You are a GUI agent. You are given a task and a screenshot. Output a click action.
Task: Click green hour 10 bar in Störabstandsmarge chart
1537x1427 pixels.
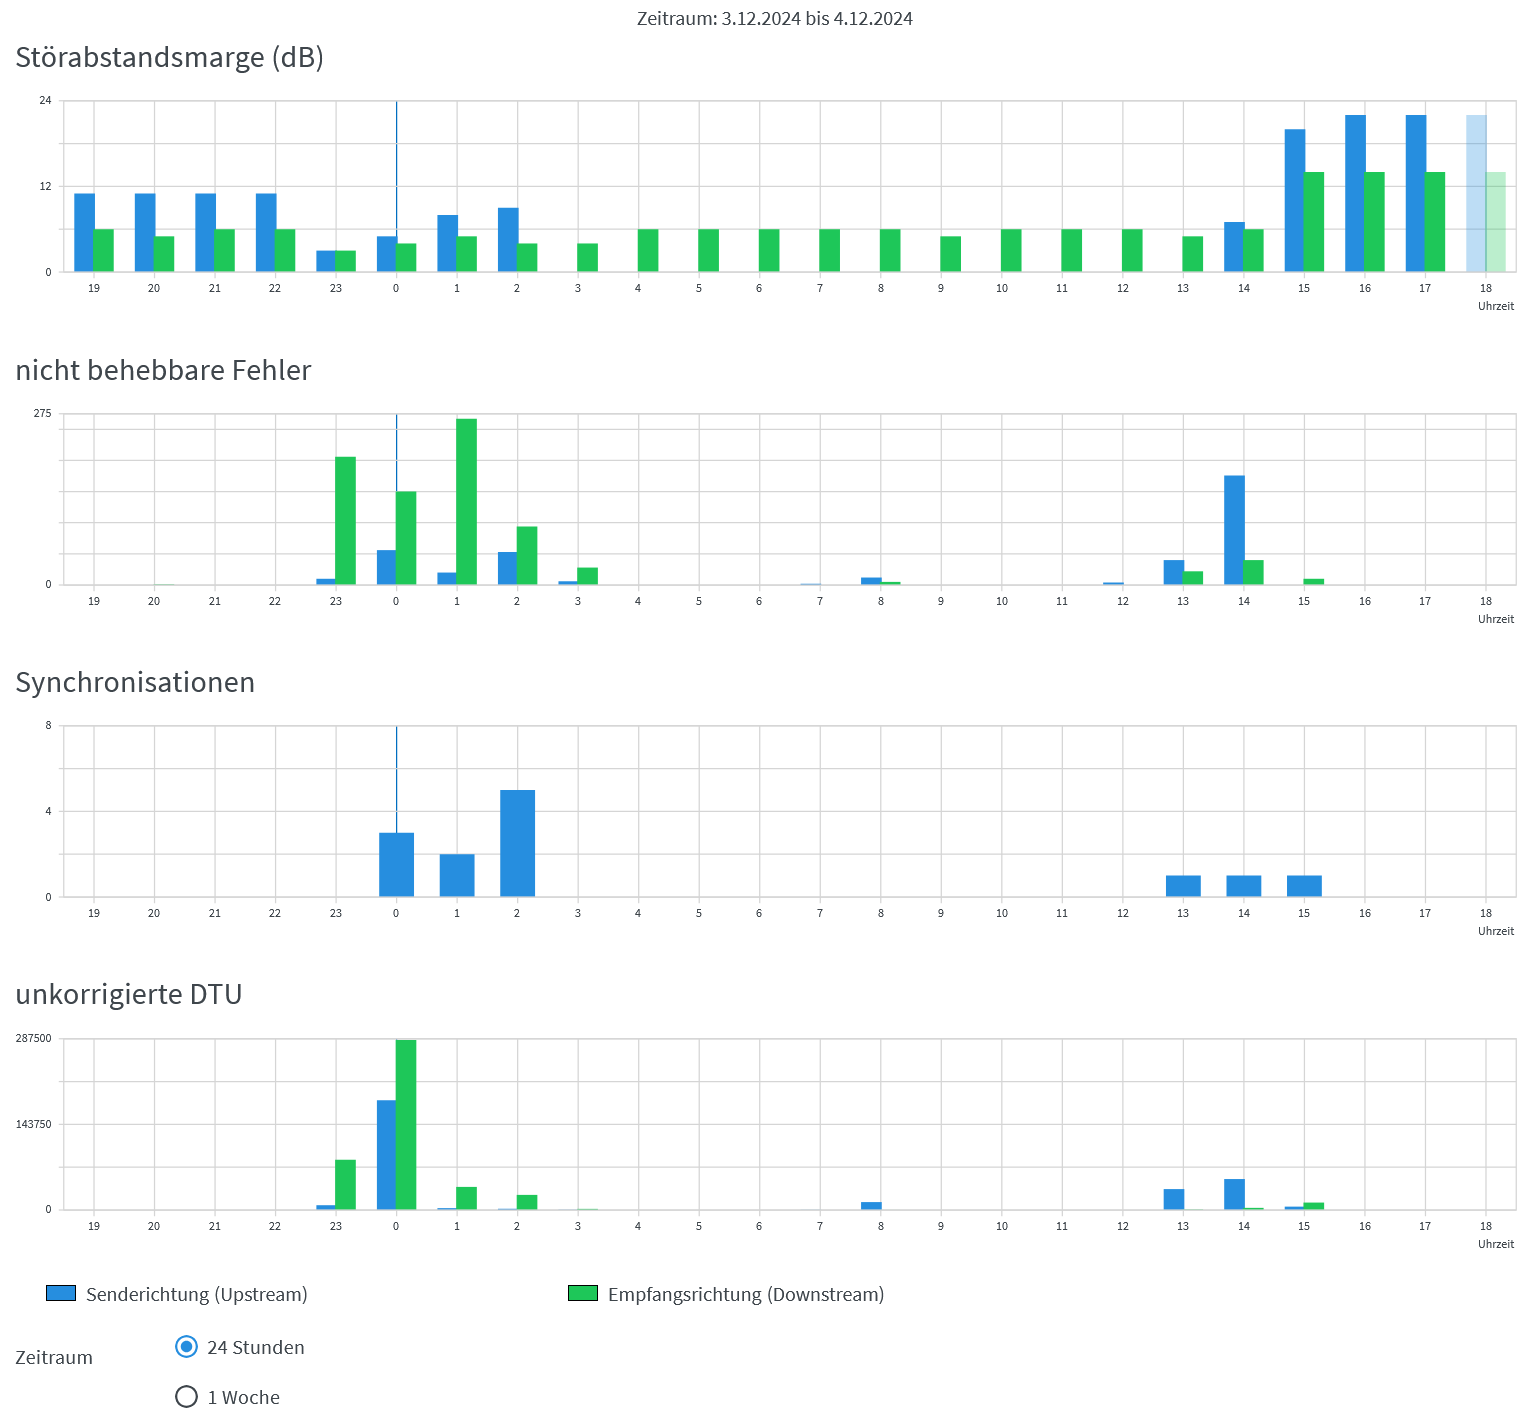point(1011,250)
